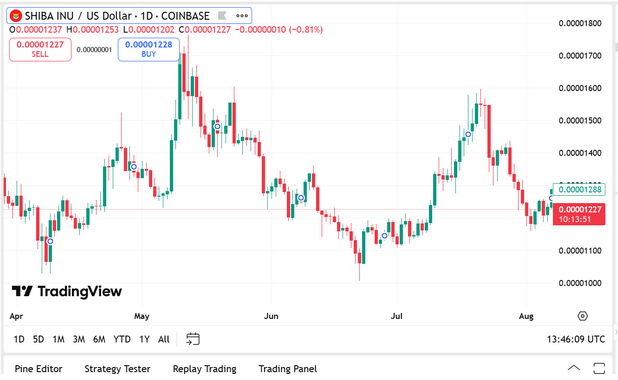
Task: Open the three-dots more options menu
Action: click(242, 16)
